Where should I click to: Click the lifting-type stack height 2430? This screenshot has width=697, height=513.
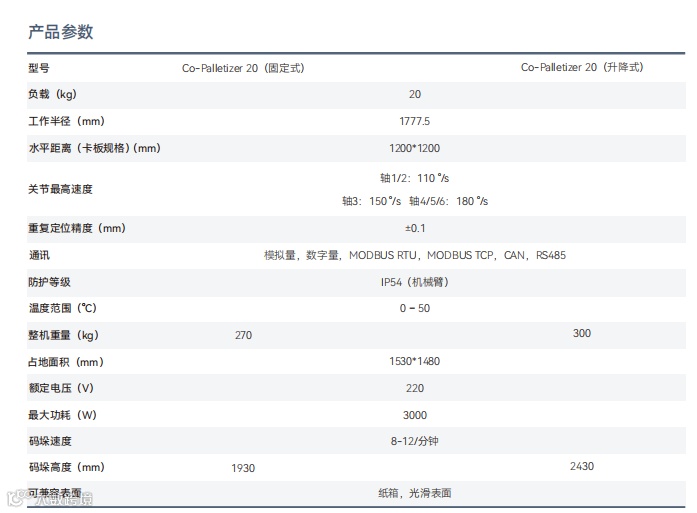tap(582, 466)
